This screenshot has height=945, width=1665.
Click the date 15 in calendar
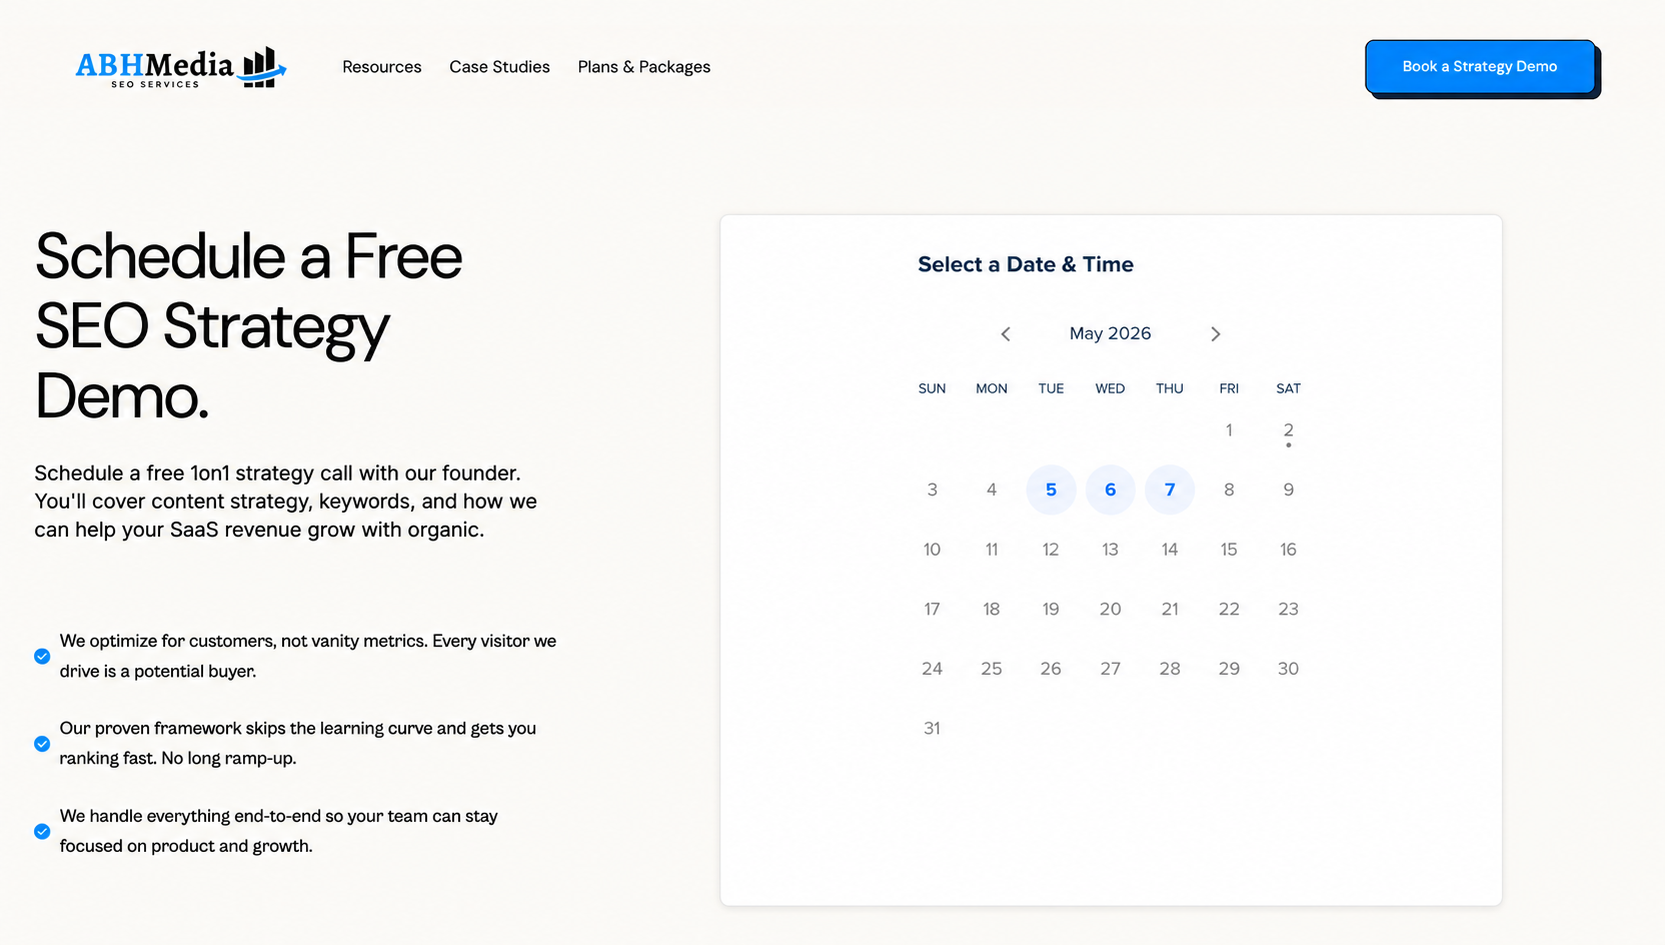(x=1229, y=550)
